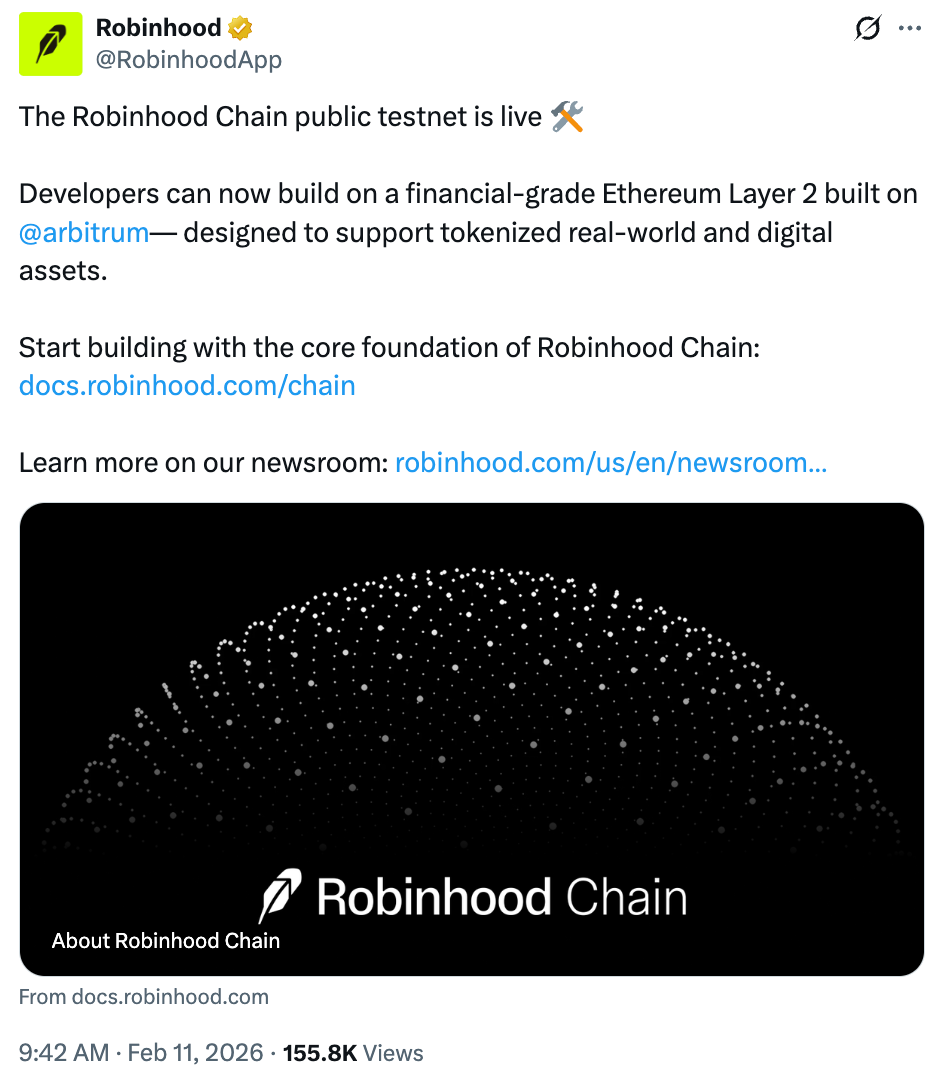Open the @arbitrum mention
The height and width of the screenshot is (1076, 942).
point(84,233)
